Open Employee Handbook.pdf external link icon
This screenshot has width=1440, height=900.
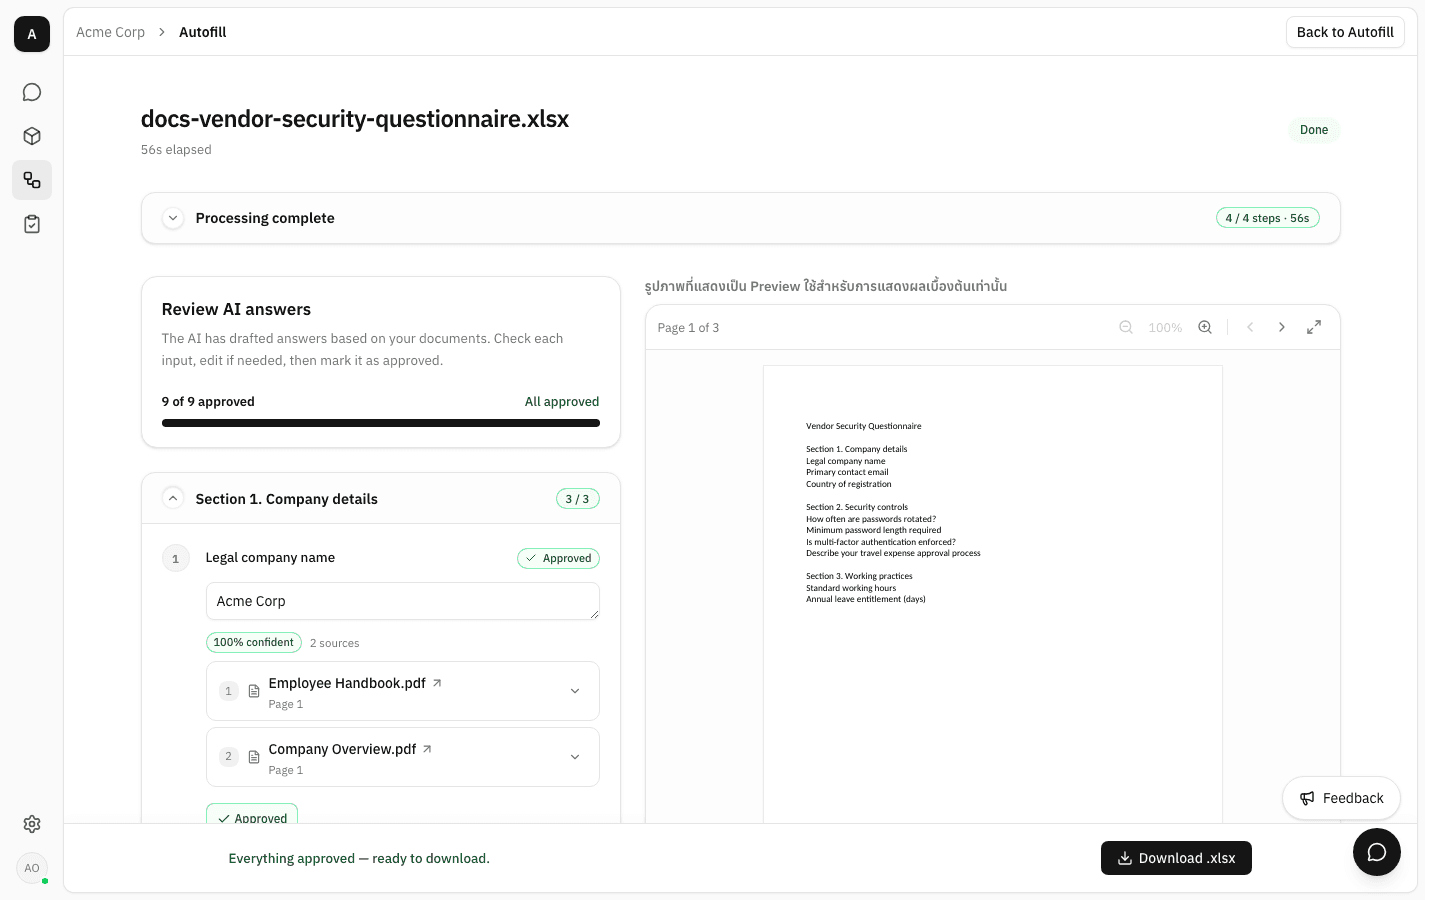point(437,683)
